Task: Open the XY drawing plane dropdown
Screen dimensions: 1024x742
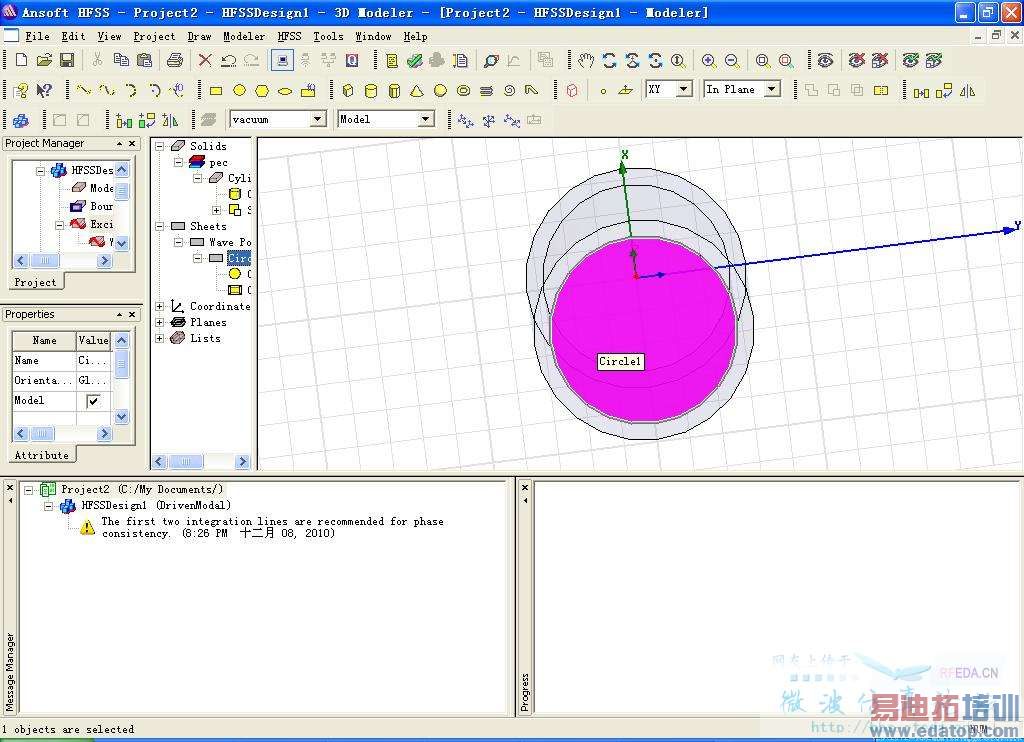Action: pyautogui.click(x=684, y=89)
